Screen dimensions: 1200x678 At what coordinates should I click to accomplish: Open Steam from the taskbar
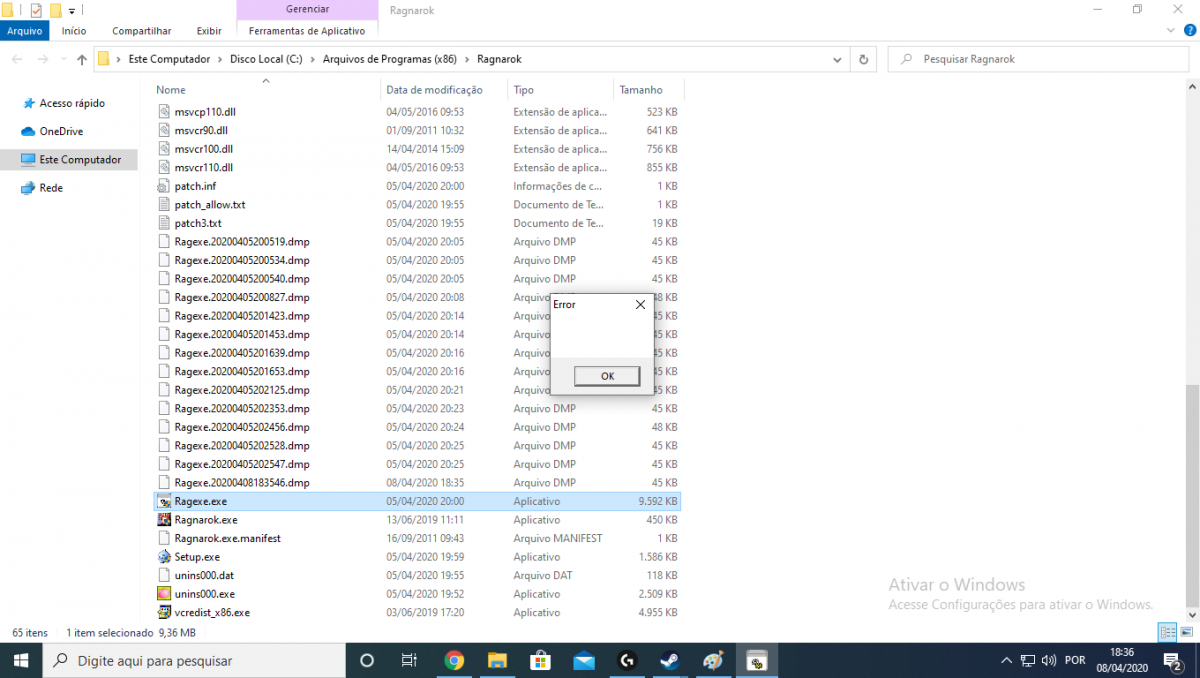669,660
